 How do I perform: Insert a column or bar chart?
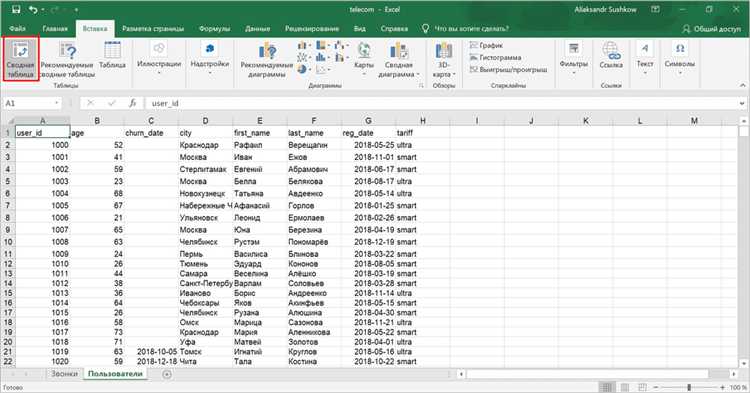(x=303, y=45)
